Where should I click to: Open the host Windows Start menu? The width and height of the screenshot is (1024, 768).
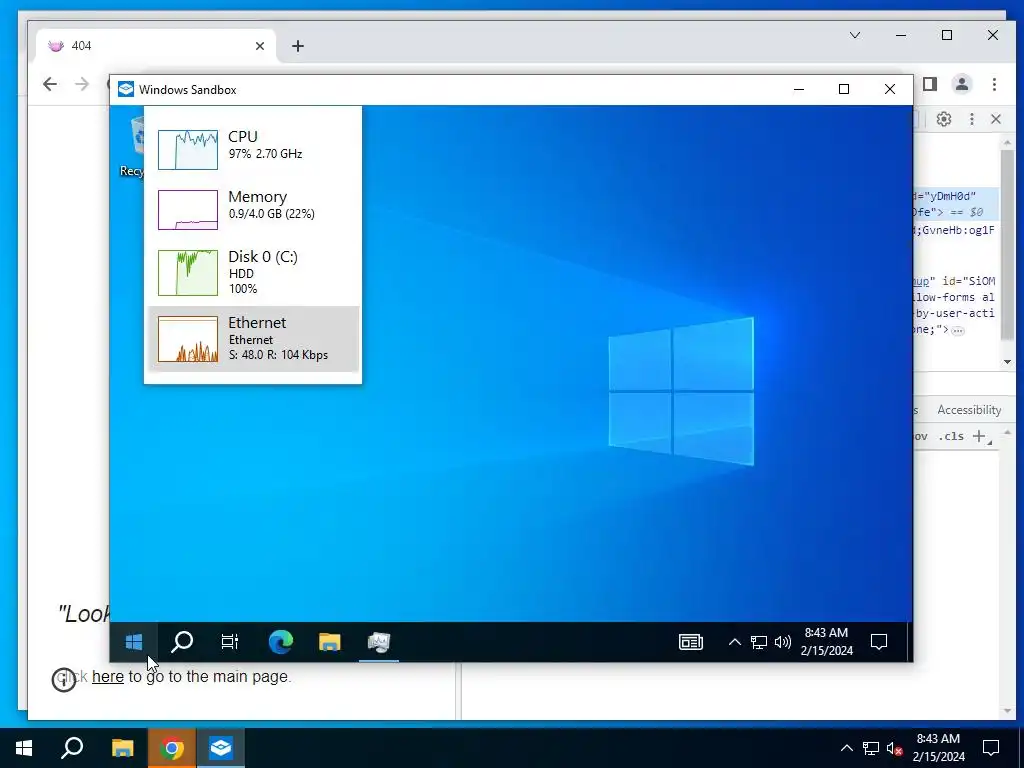24,748
